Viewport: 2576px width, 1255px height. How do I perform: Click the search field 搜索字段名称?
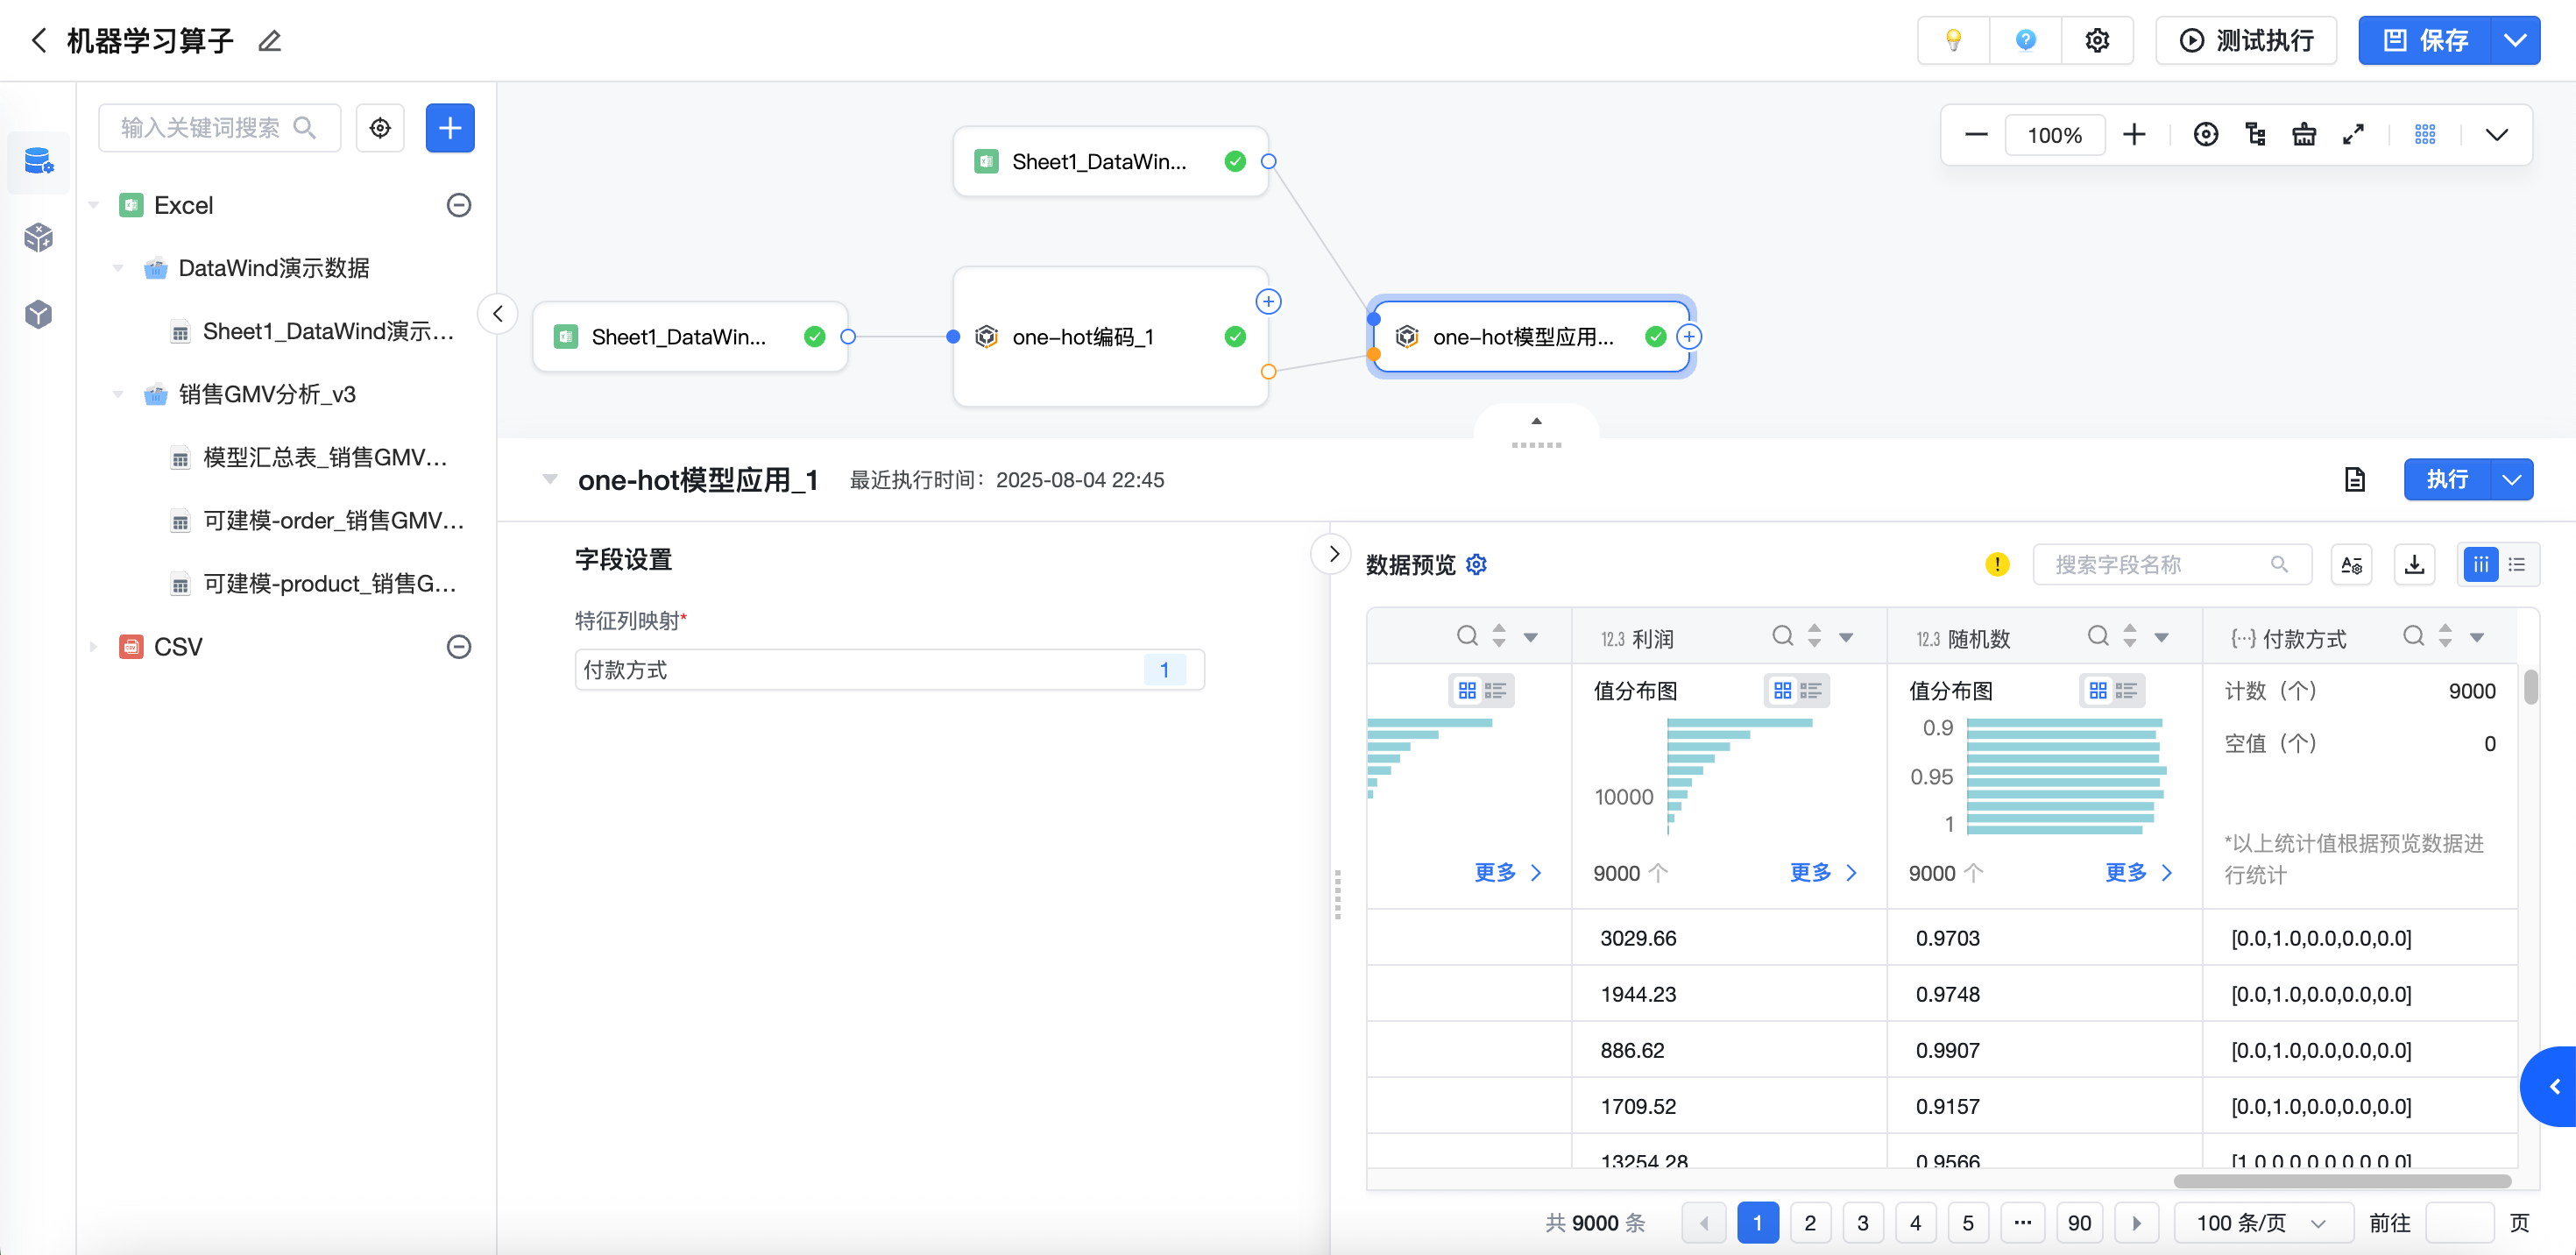point(2172,565)
